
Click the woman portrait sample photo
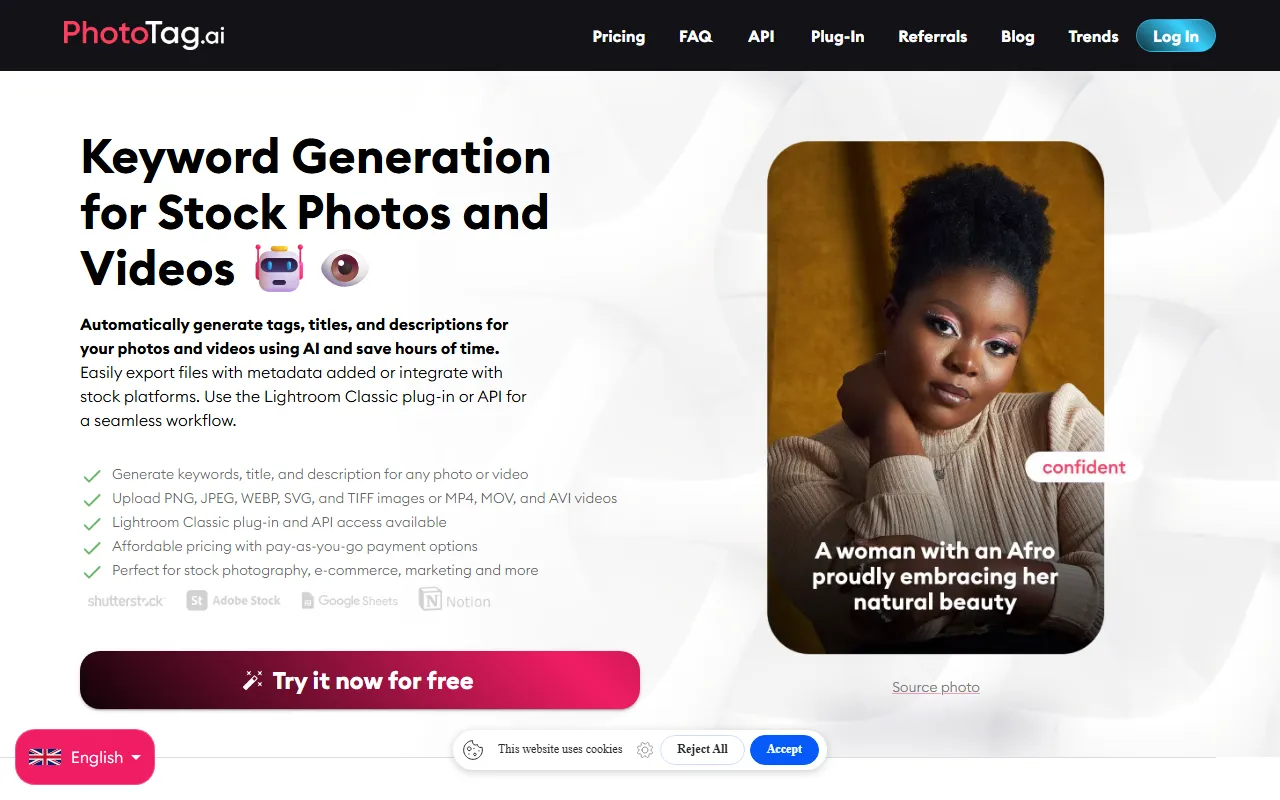pos(936,398)
